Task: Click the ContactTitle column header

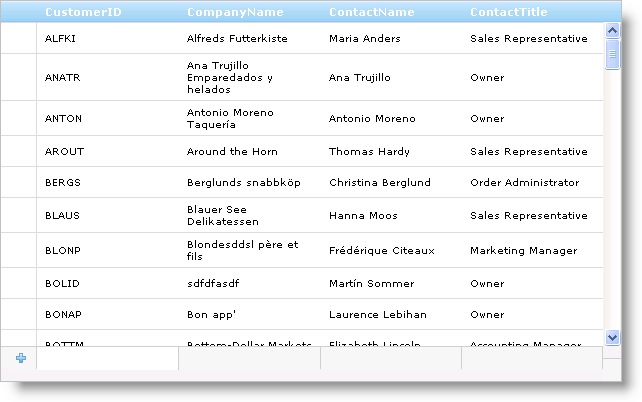Action: tap(509, 12)
